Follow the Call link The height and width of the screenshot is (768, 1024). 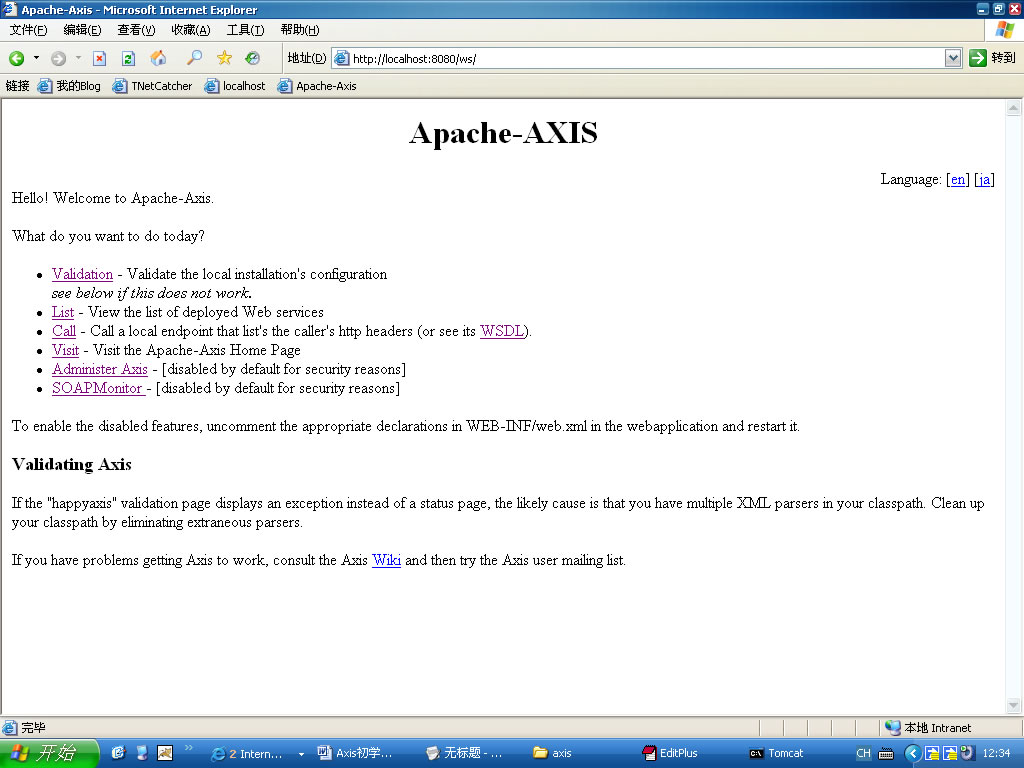tap(64, 331)
